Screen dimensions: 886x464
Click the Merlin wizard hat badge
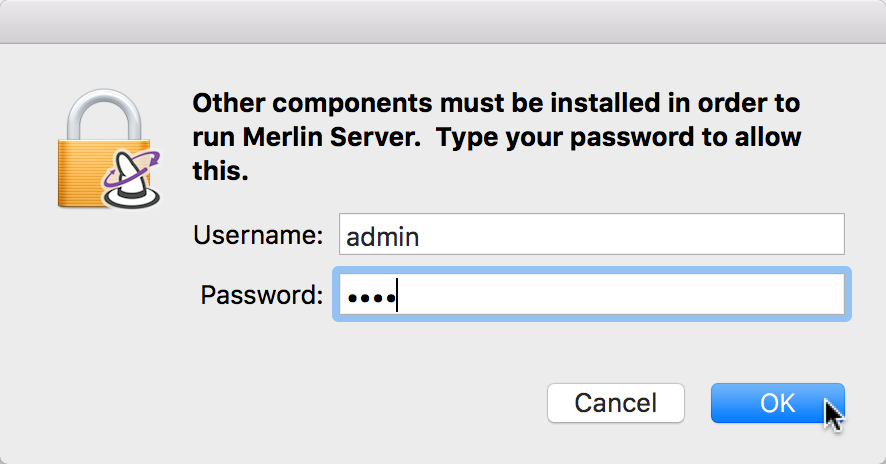(x=132, y=180)
